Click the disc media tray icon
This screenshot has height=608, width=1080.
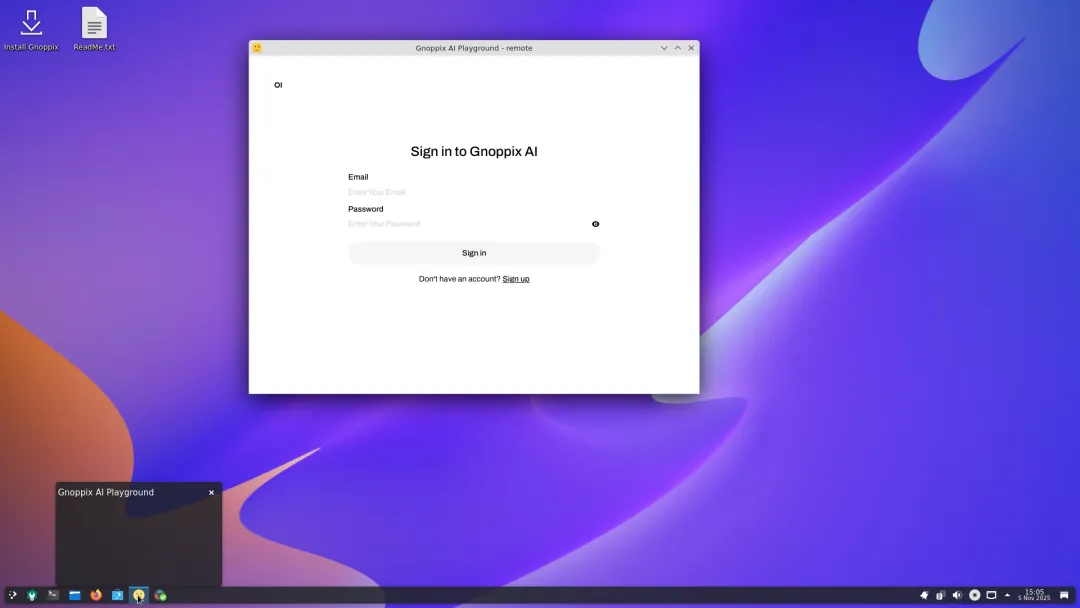point(975,595)
